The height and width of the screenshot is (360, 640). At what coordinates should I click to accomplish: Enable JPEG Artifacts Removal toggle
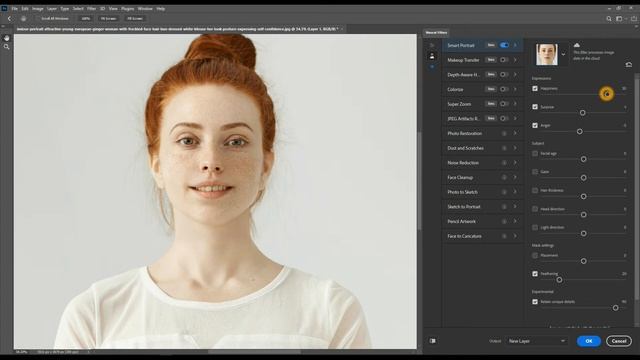pos(504,118)
